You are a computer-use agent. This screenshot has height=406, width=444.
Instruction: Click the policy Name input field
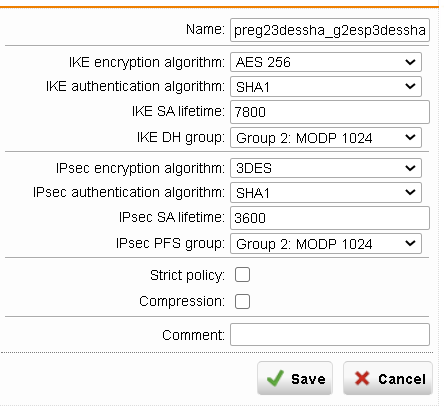coord(330,30)
